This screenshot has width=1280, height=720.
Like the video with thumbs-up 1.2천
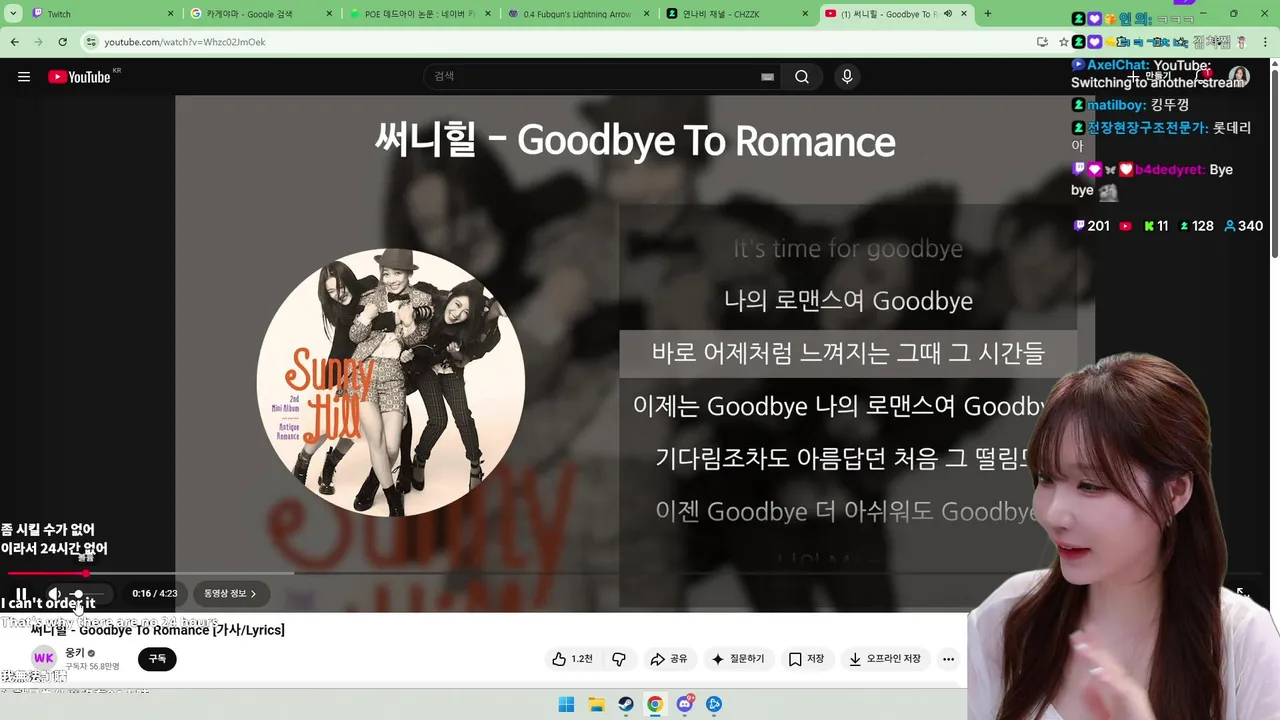coord(572,659)
